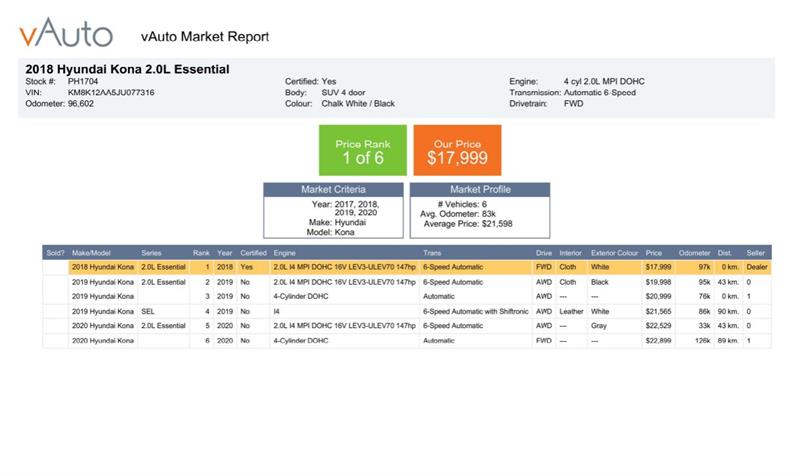Click the Gray exterior colour cell
This screenshot has width=800, height=475.
click(598, 326)
